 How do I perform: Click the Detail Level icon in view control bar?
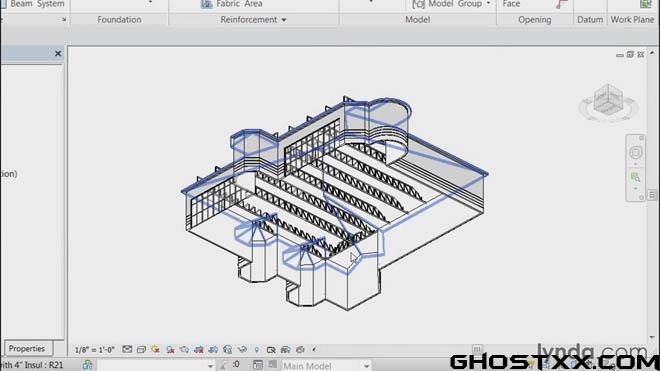(127, 349)
